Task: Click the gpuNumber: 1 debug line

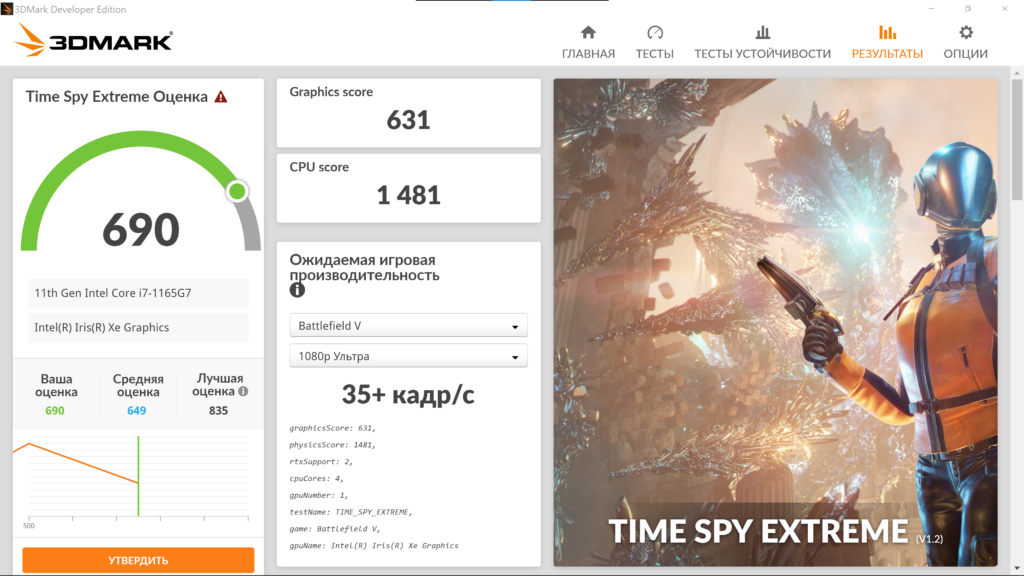Action: [x=319, y=496]
